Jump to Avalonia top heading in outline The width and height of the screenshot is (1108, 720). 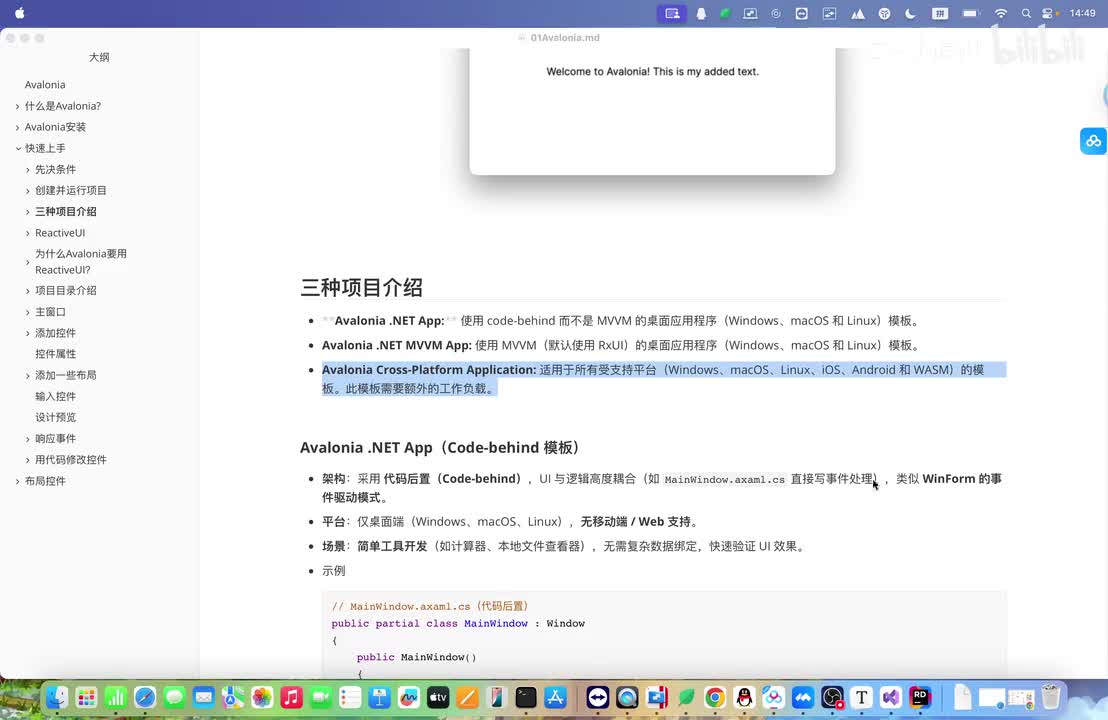coord(45,85)
